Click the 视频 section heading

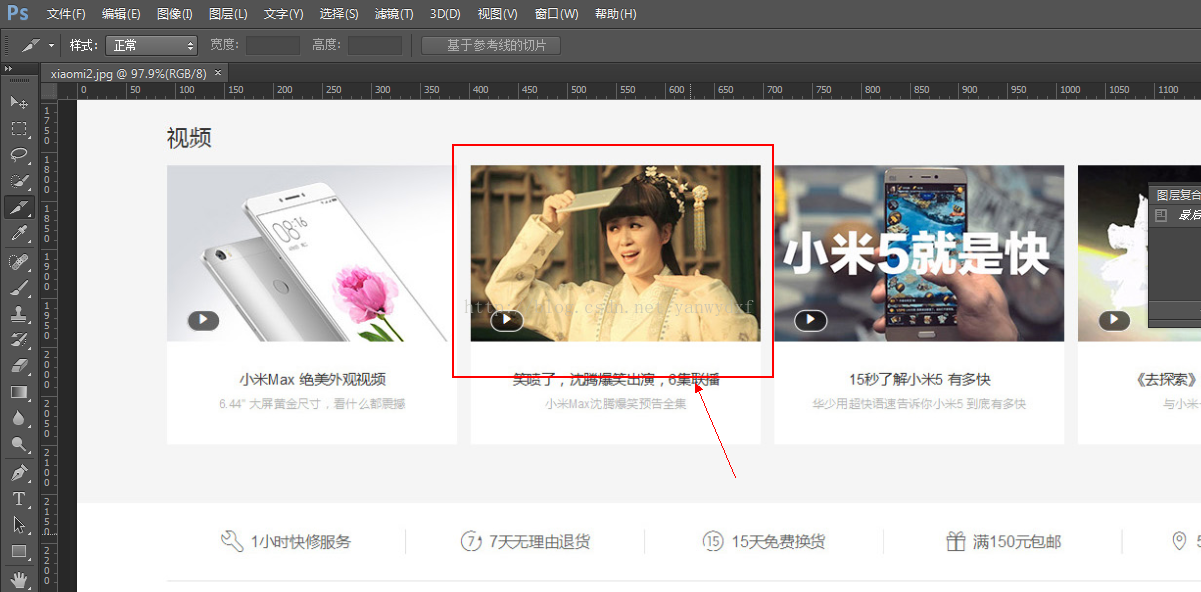tap(189, 138)
